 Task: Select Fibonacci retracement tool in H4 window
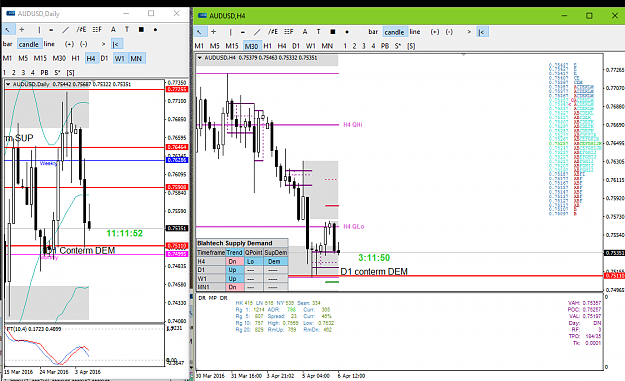click(x=289, y=32)
